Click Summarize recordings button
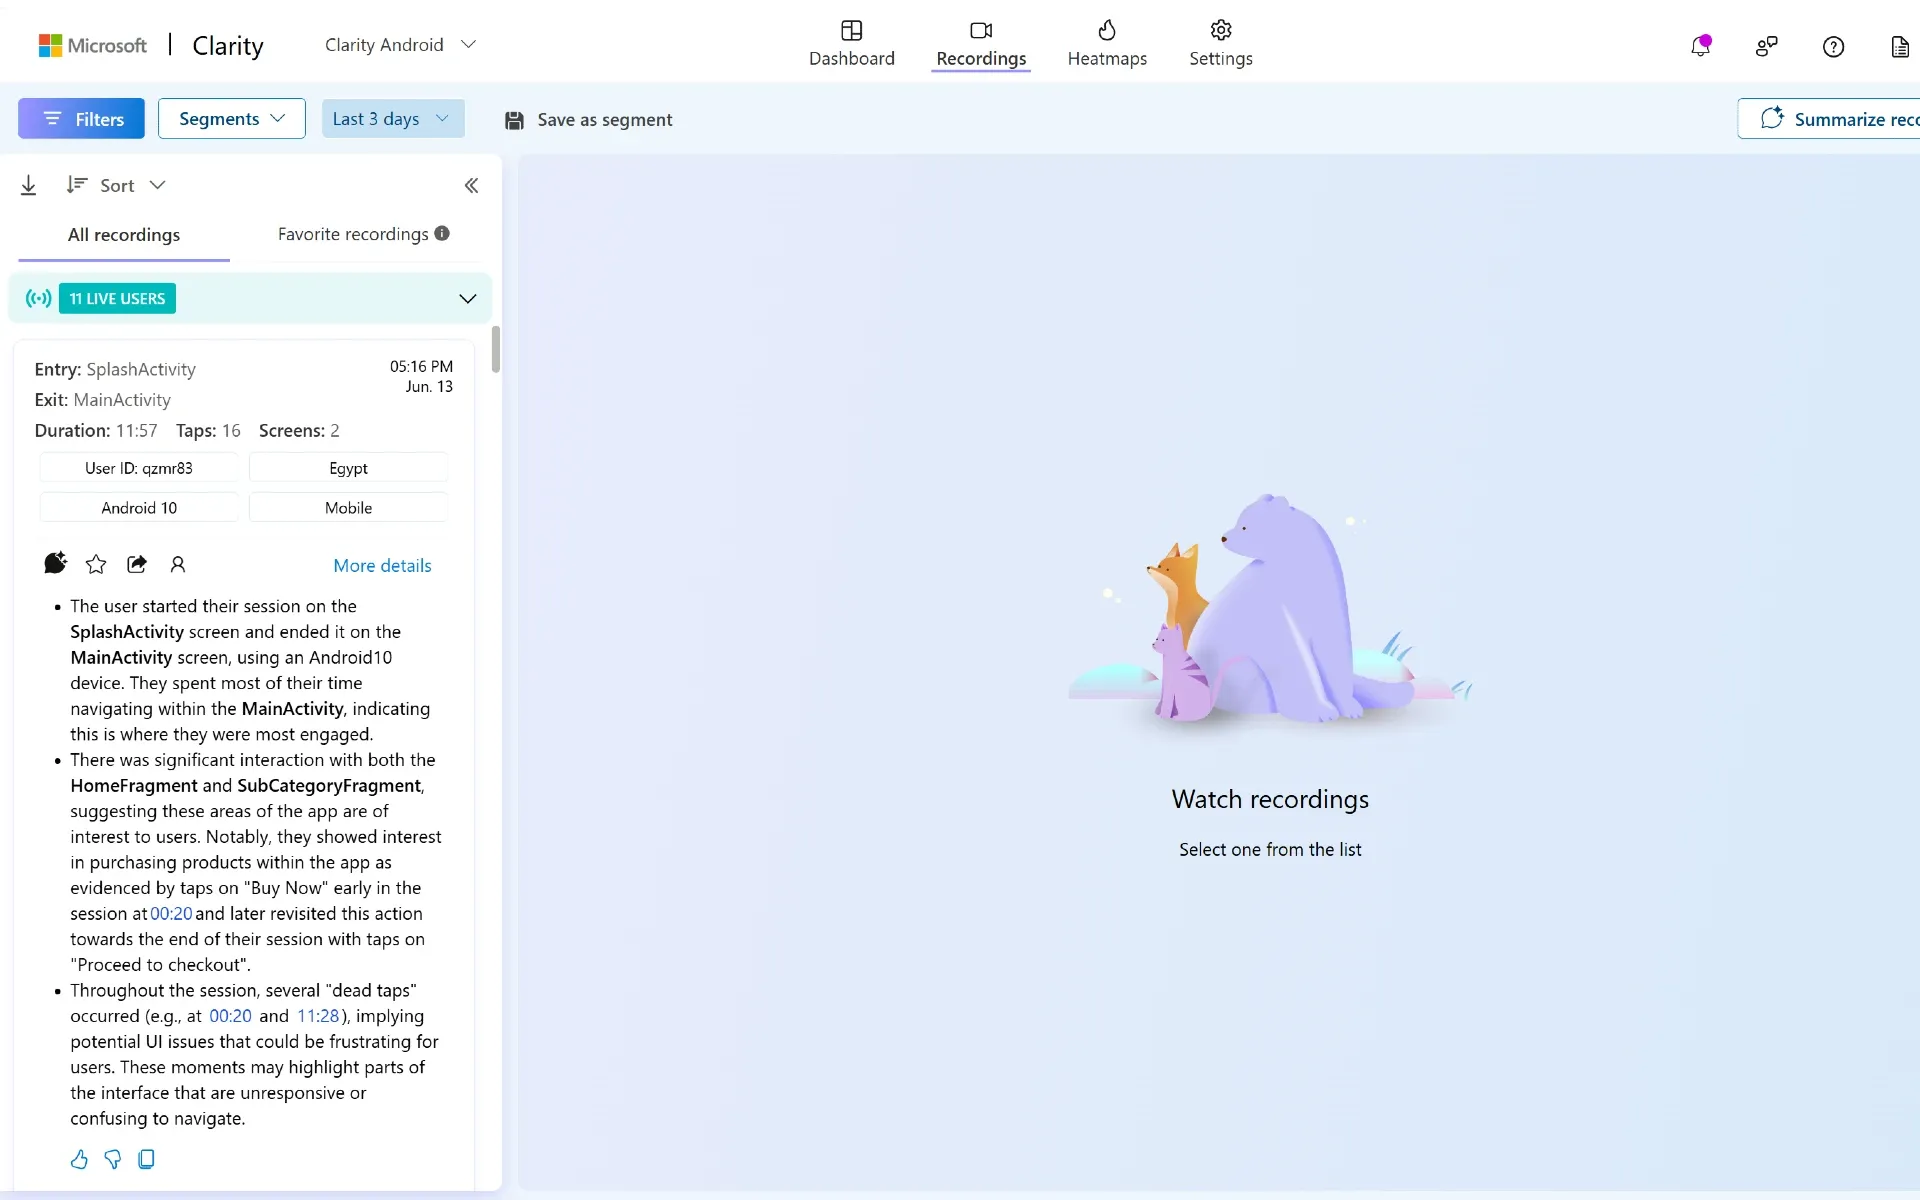Screen dimensions: 1920x1200 pos(1828,119)
